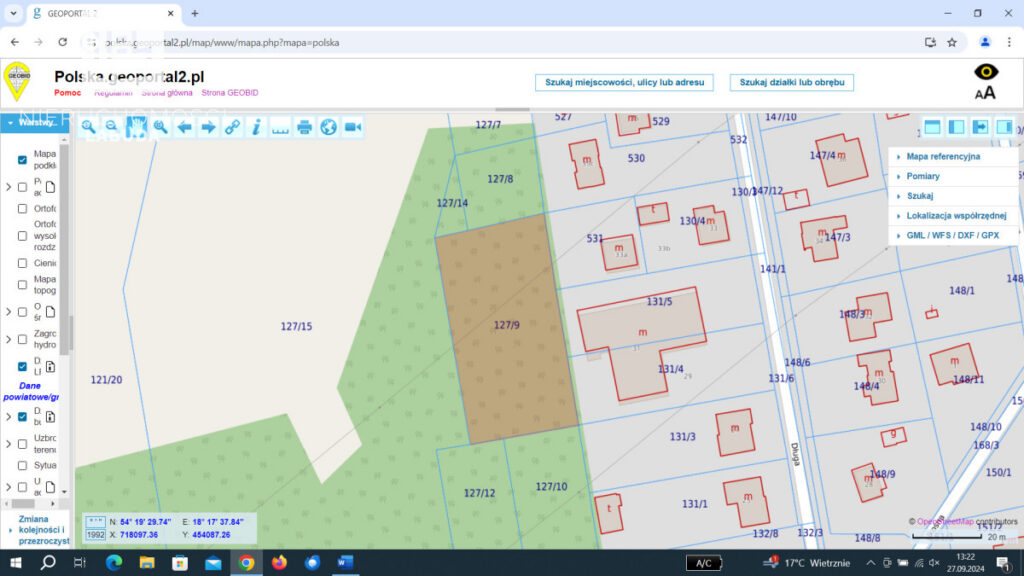Click the chain link share icon
This screenshot has height=576, width=1024.
coord(232,127)
